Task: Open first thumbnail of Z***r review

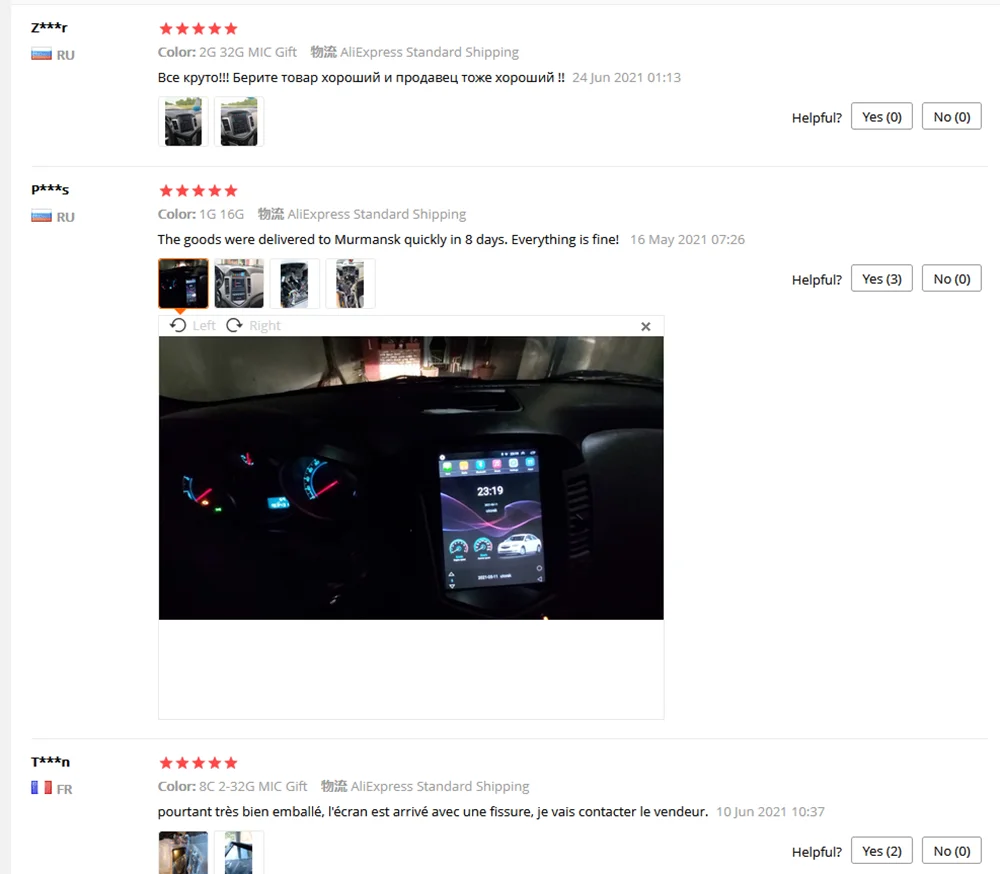Action: (183, 122)
